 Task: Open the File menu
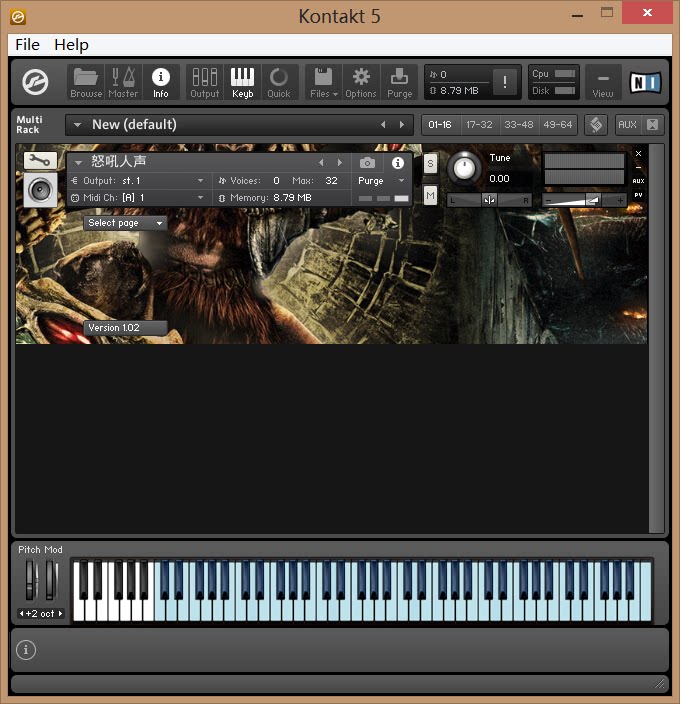pos(27,44)
